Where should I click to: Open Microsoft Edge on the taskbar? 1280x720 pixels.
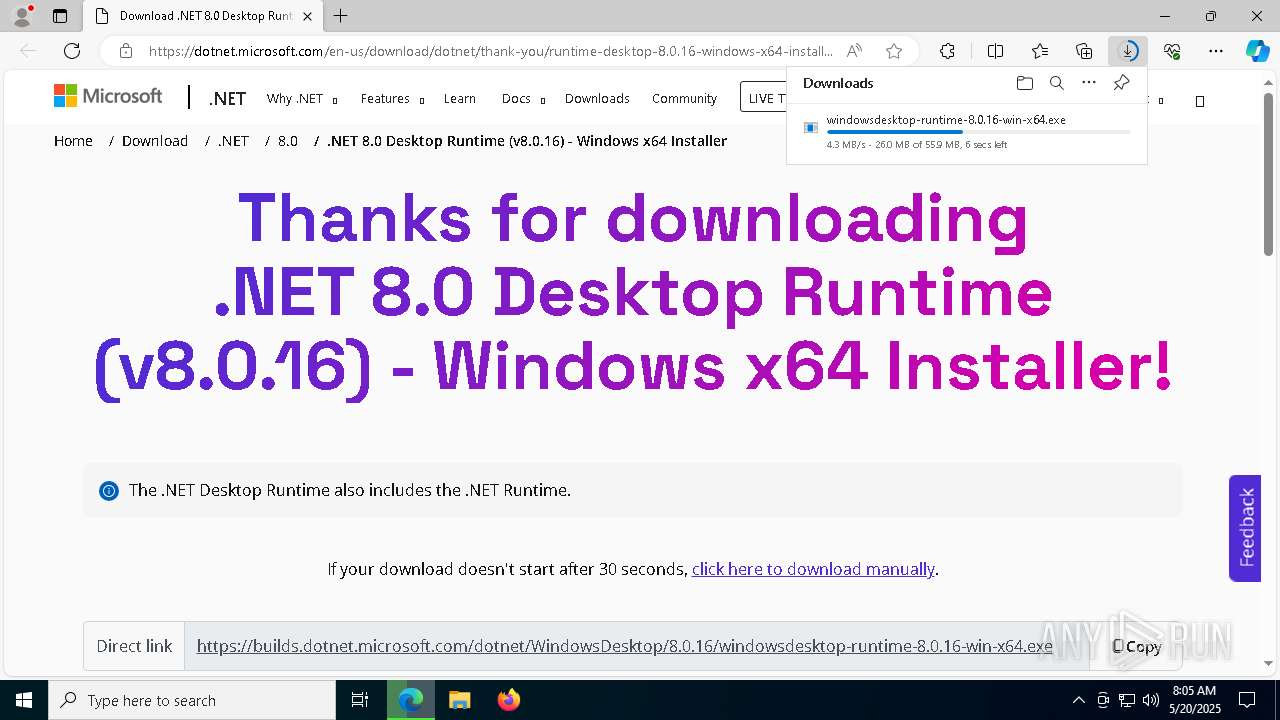[x=411, y=700]
